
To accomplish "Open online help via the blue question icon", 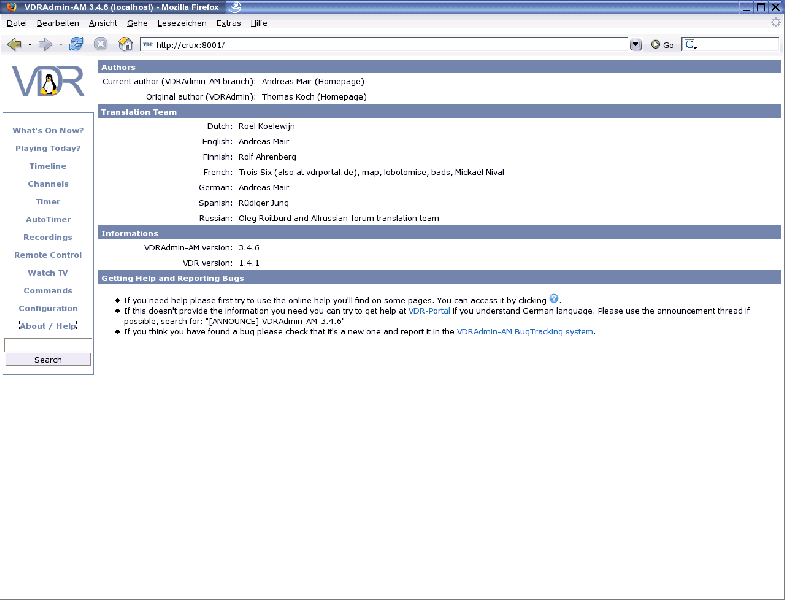I will [x=554, y=298].
